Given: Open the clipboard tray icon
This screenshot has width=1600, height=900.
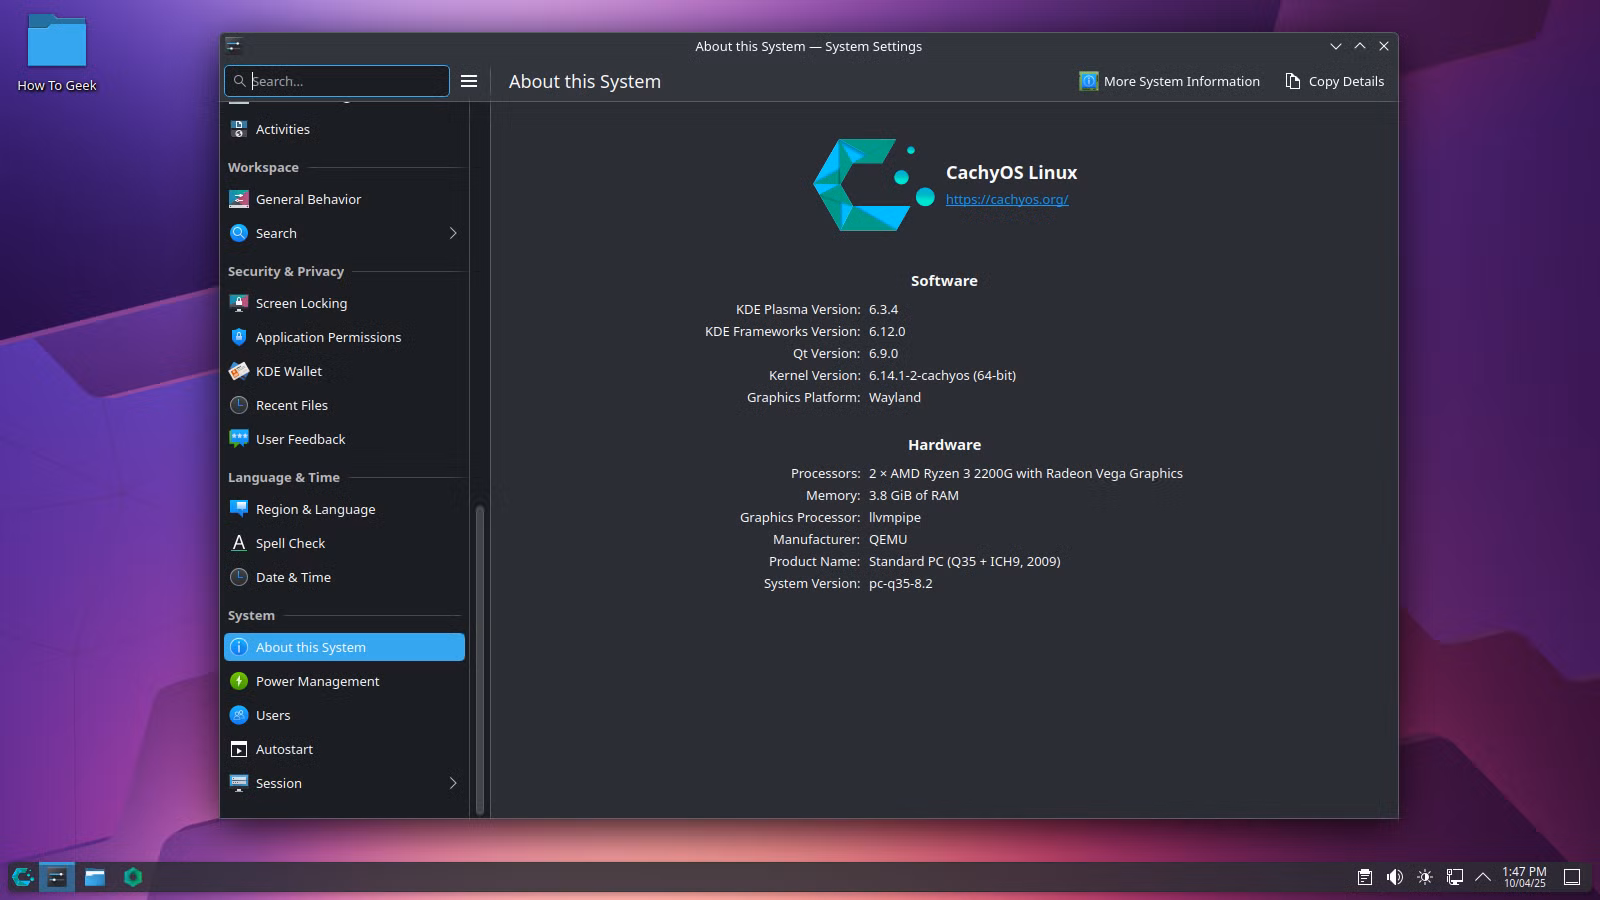Looking at the screenshot, I should [x=1364, y=877].
